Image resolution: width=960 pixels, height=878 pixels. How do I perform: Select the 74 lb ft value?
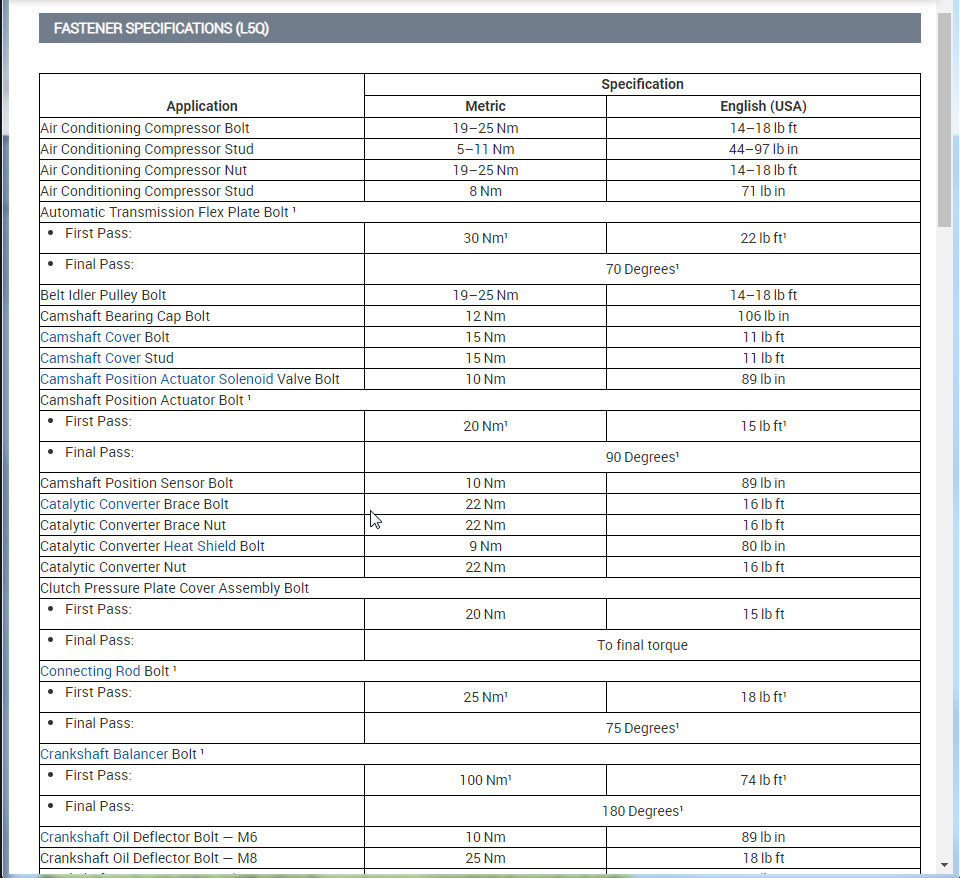click(x=763, y=779)
